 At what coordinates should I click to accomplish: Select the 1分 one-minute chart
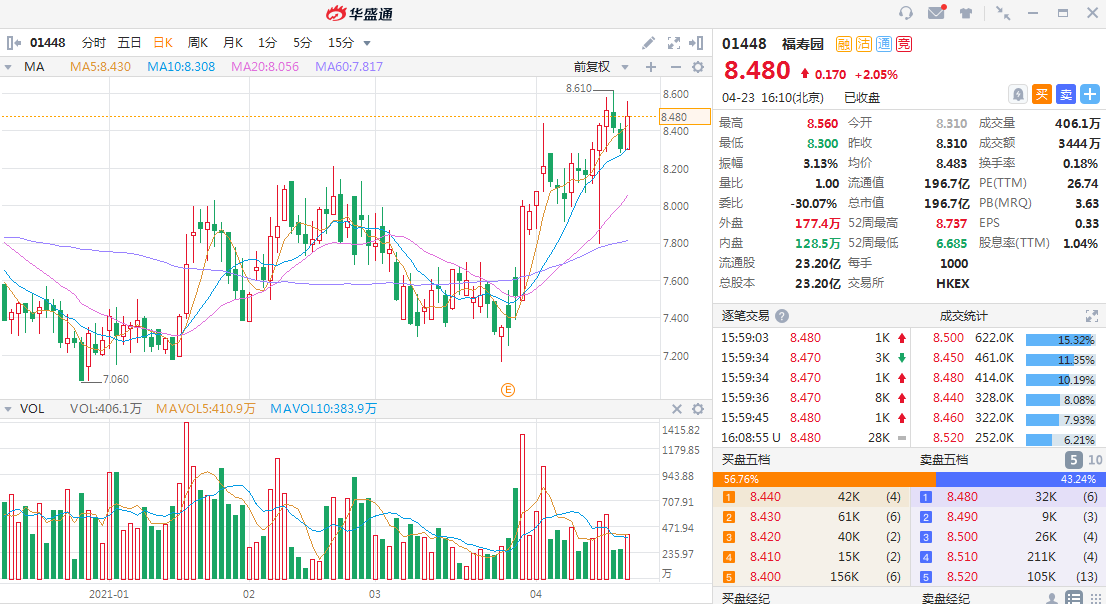coord(267,43)
